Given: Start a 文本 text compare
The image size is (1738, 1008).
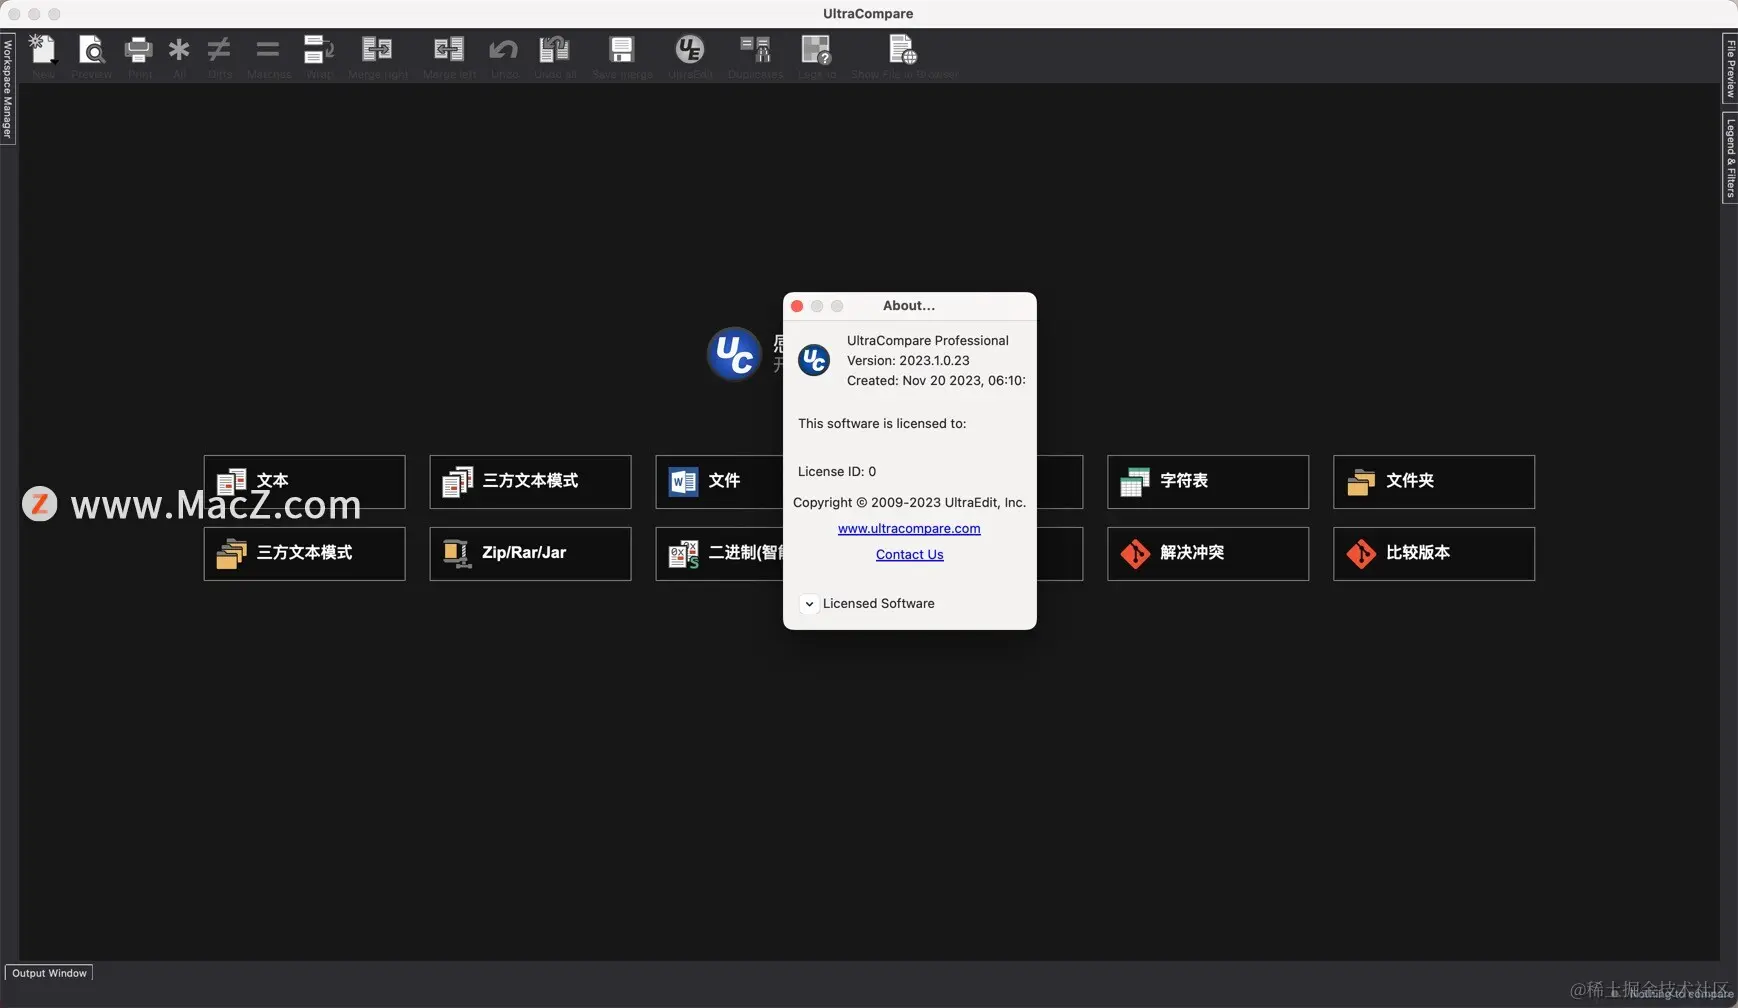Looking at the screenshot, I should point(305,482).
